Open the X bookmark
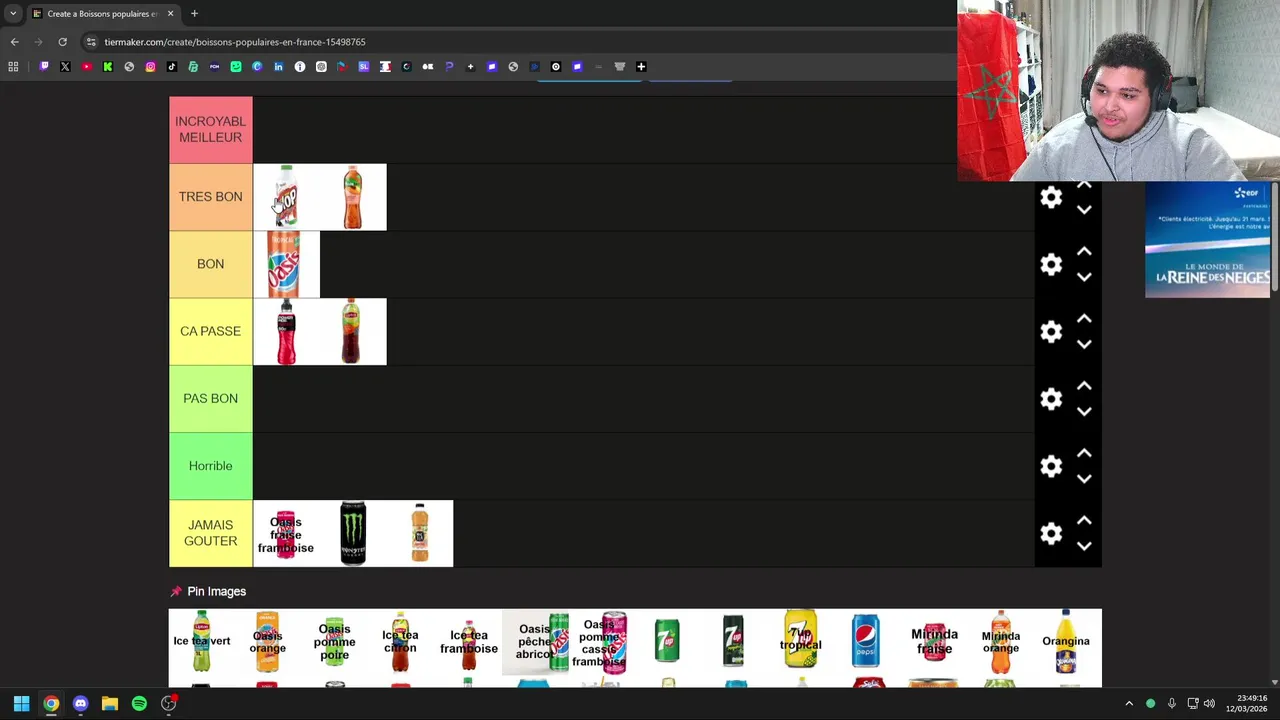Image resolution: width=1280 pixels, height=720 pixels. click(x=65, y=67)
